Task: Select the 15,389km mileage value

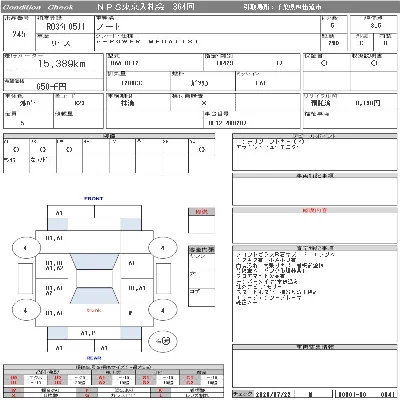Action: 62,64
